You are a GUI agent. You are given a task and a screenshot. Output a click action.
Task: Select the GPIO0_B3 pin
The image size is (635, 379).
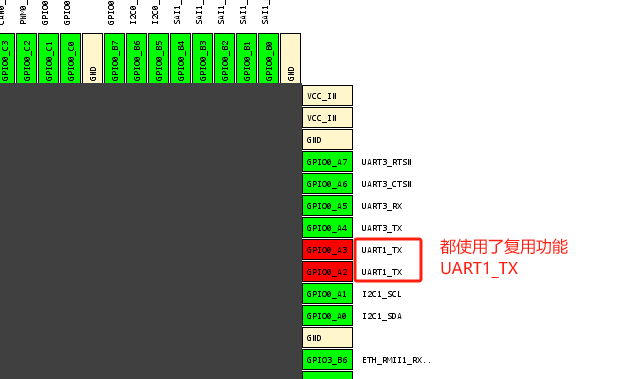pos(202,58)
